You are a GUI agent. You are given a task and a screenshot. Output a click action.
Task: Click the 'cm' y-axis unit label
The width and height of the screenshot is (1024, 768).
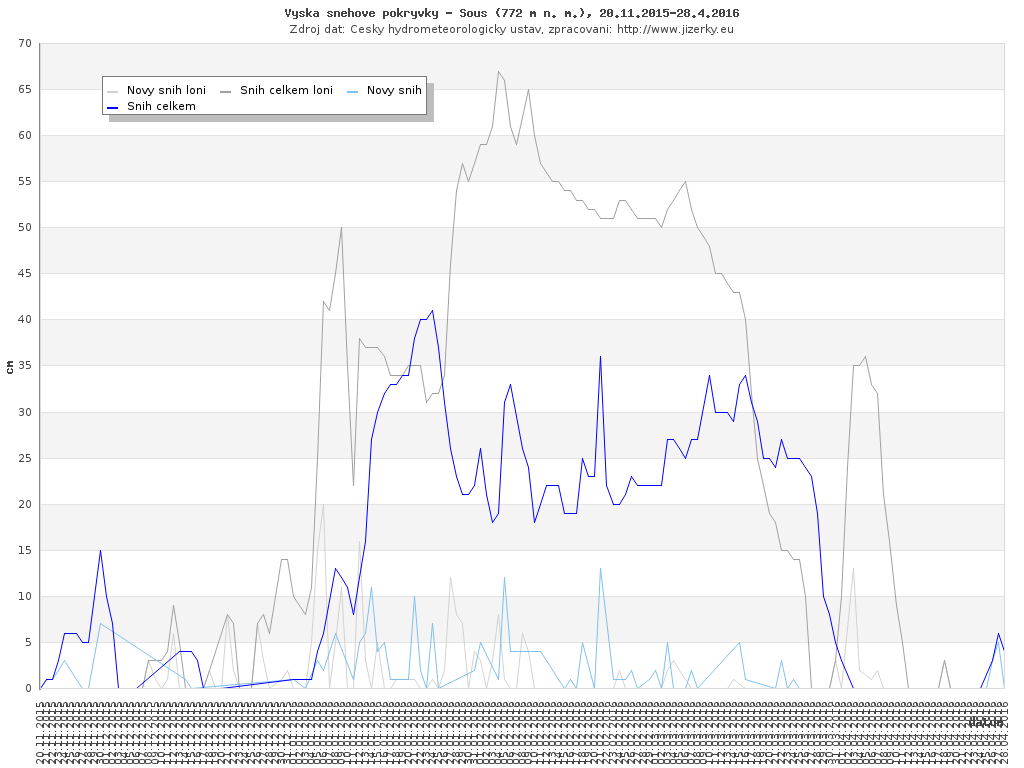click(x=10, y=367)
